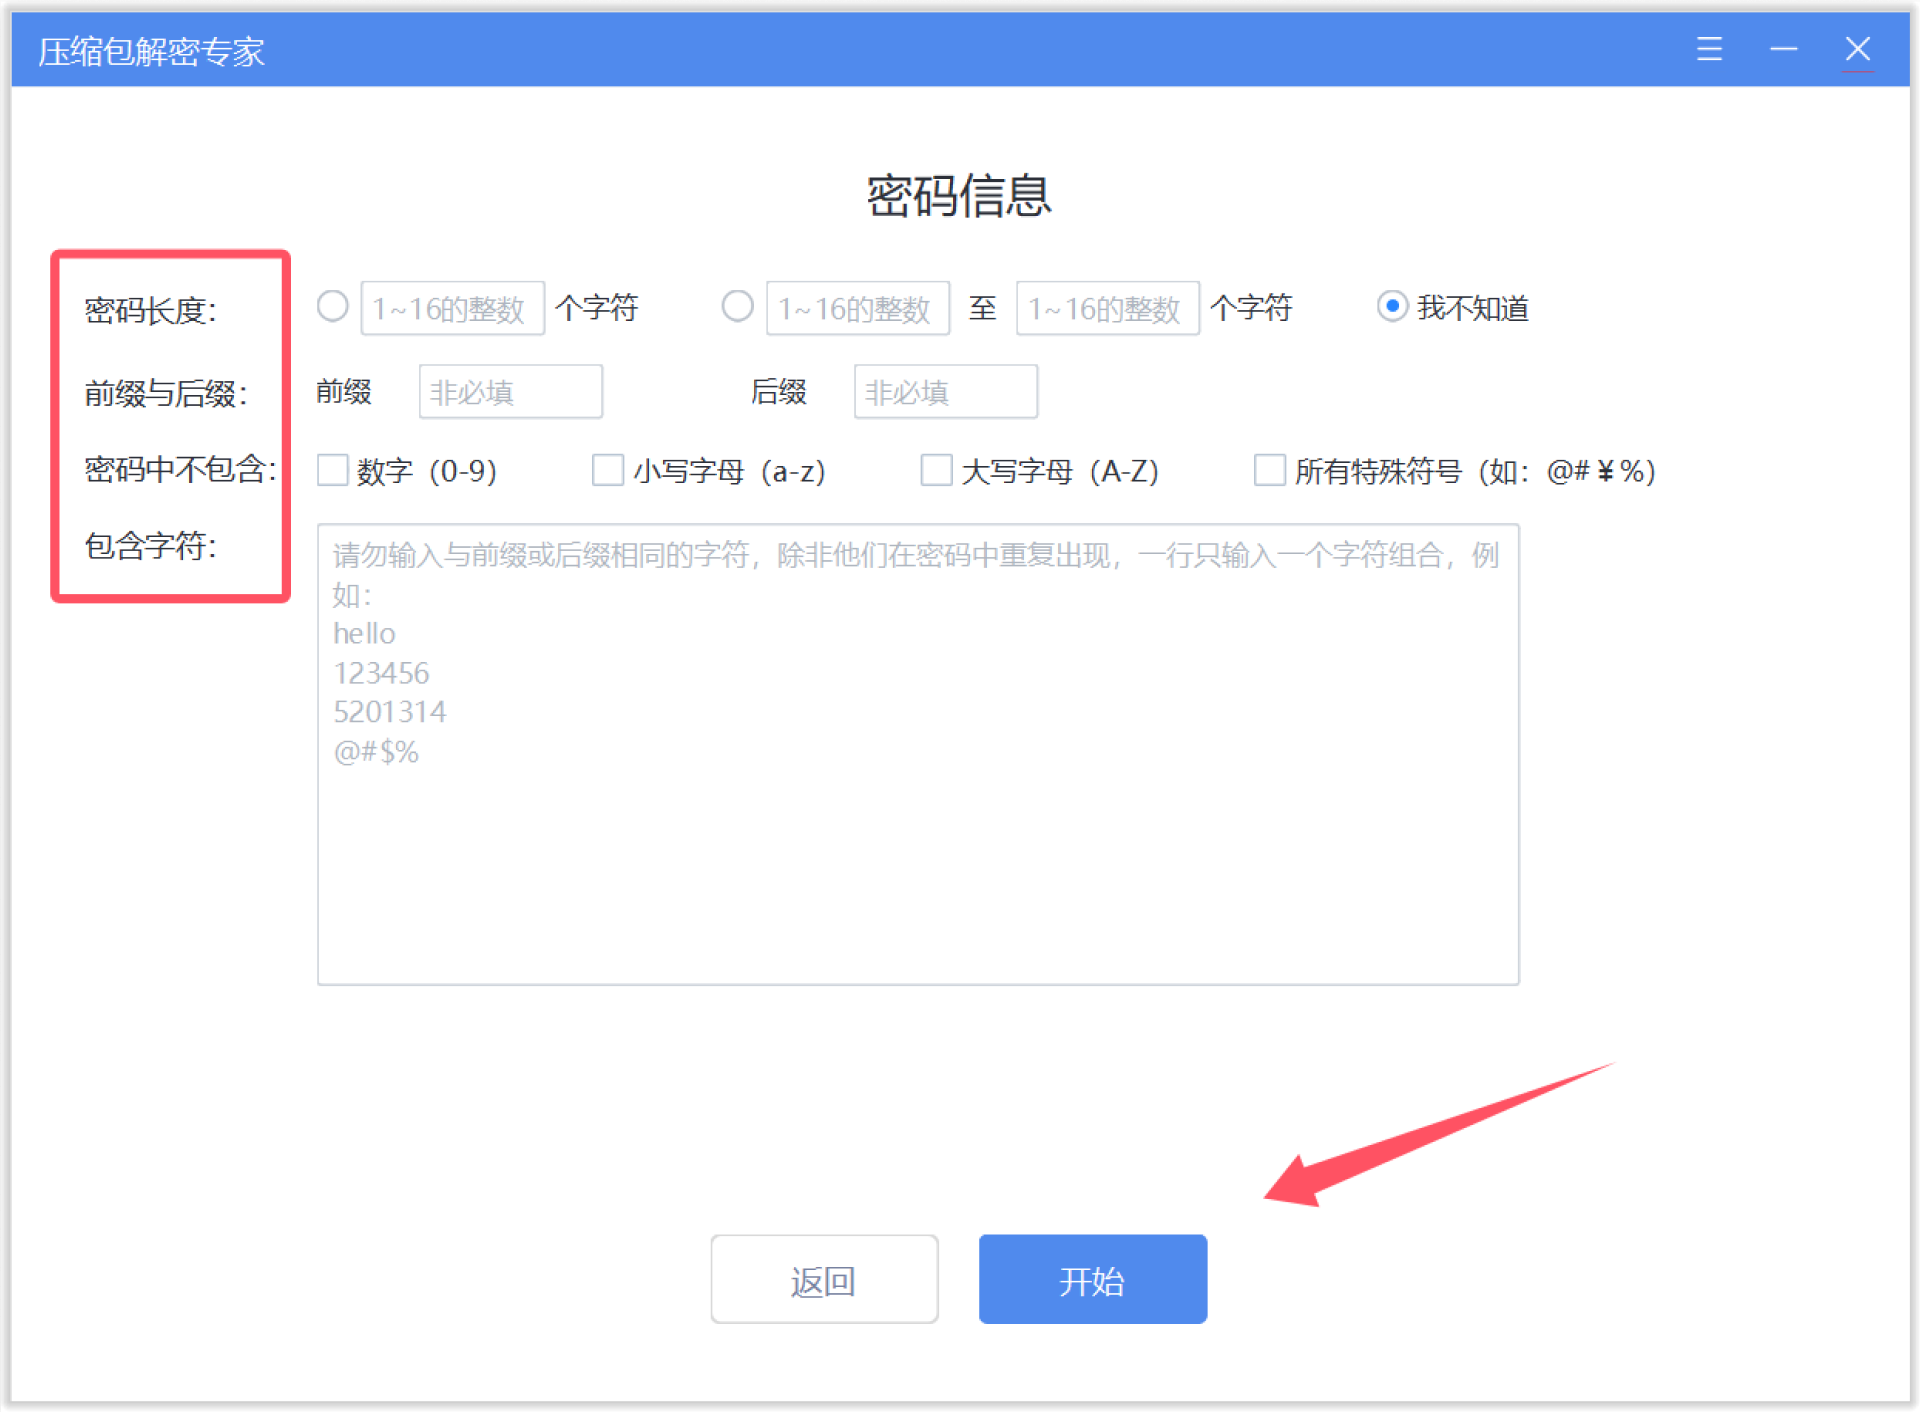1920x1412 pixels.
Task: Click inside the 包含字符 text area
Action: tap(917, 850)
